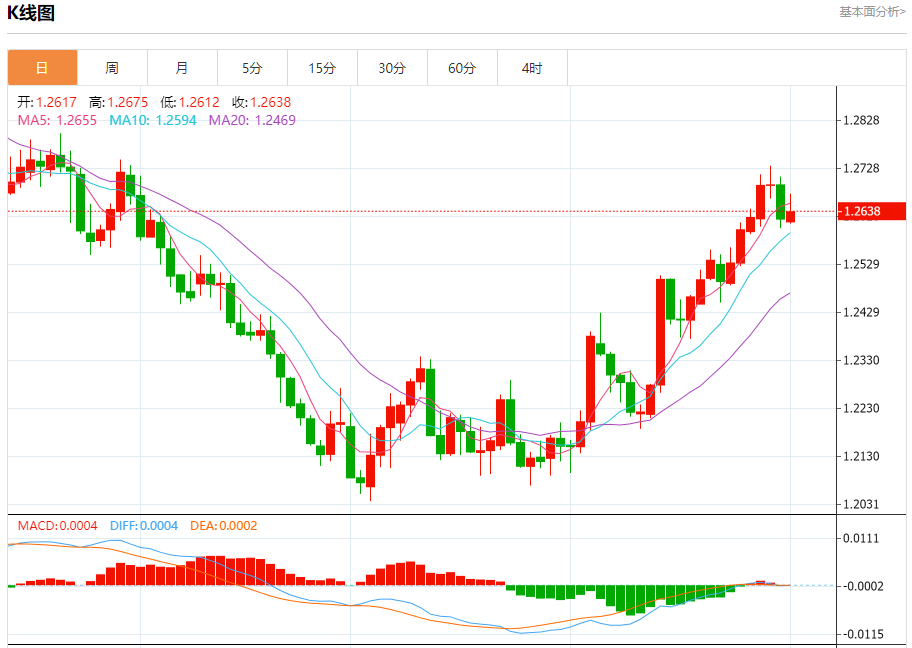This screenshot has height=648, width=912.
Task: Click the 1.2330 price axis label
Action: [x=861, y=361]
